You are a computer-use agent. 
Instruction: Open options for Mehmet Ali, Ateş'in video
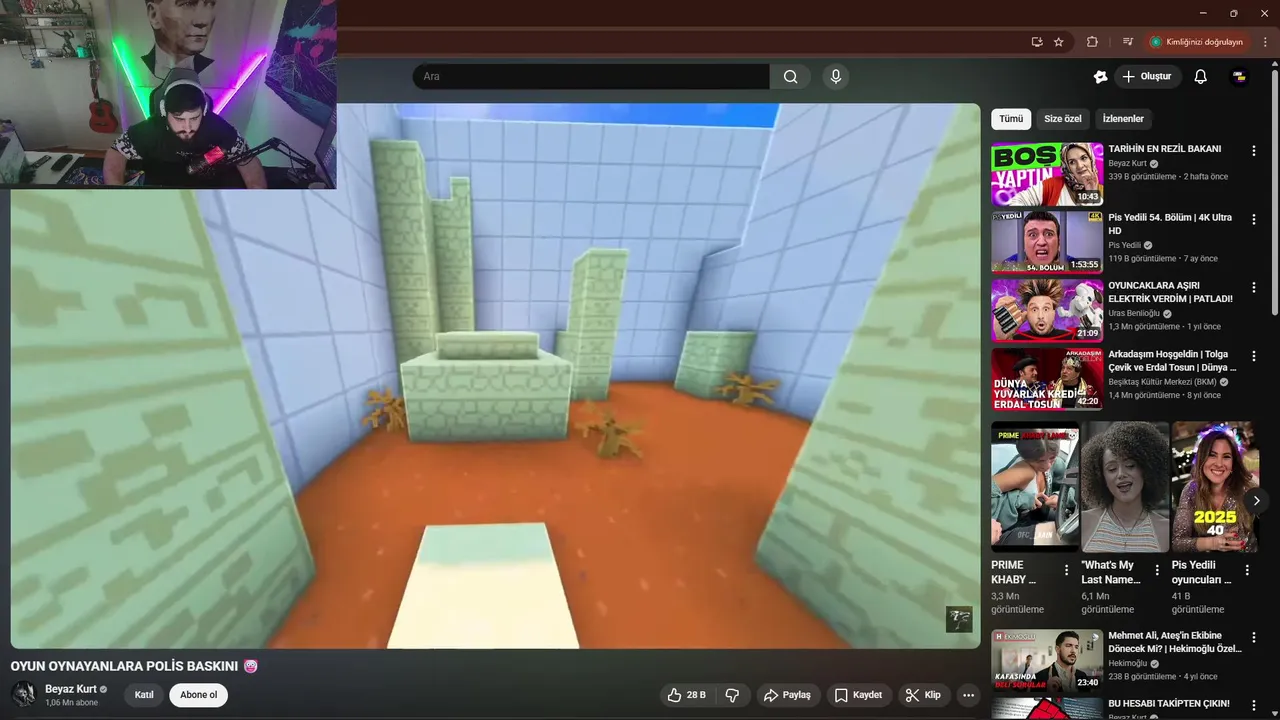click(x=1254, y=638)
